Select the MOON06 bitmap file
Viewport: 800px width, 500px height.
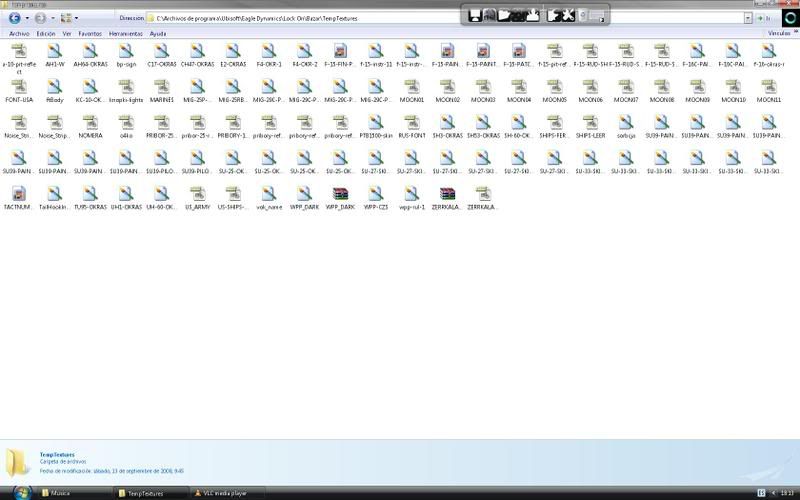(x=590, y=91)
